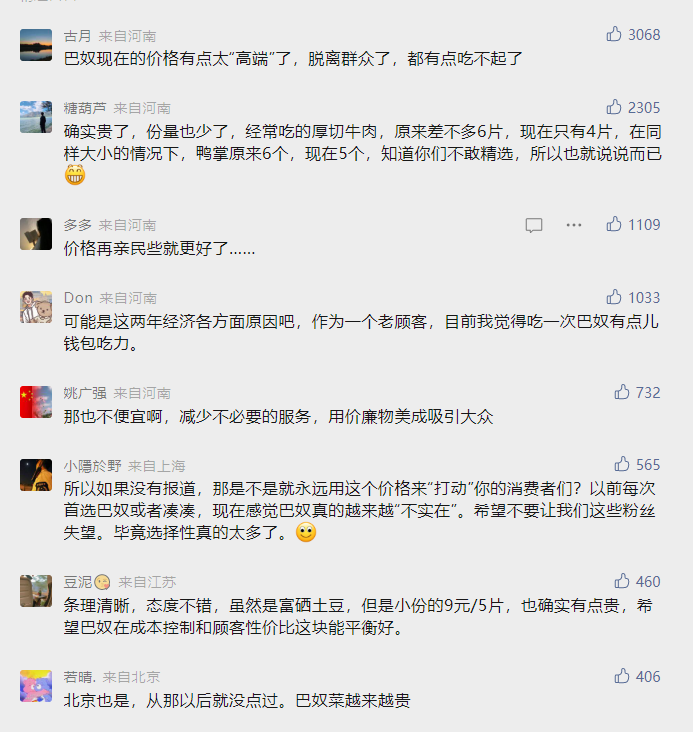
Task: Like 古月's comment with 3068 likes
Action: point(614,34)
